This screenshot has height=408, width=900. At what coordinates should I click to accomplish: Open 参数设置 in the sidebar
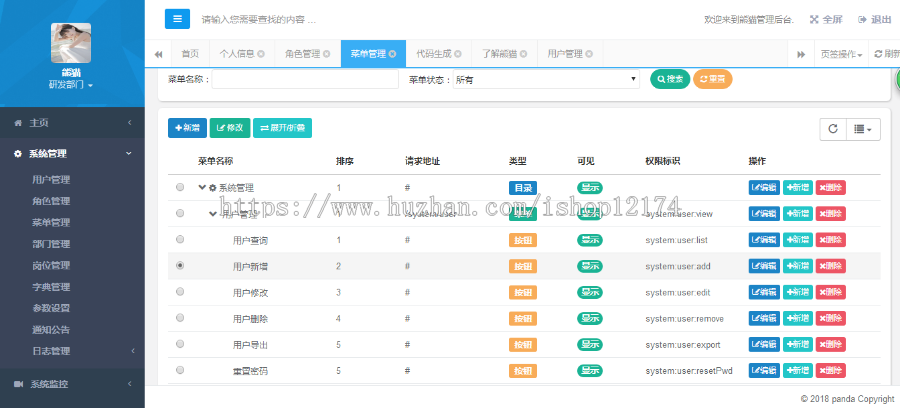click(x=51, y=308)
